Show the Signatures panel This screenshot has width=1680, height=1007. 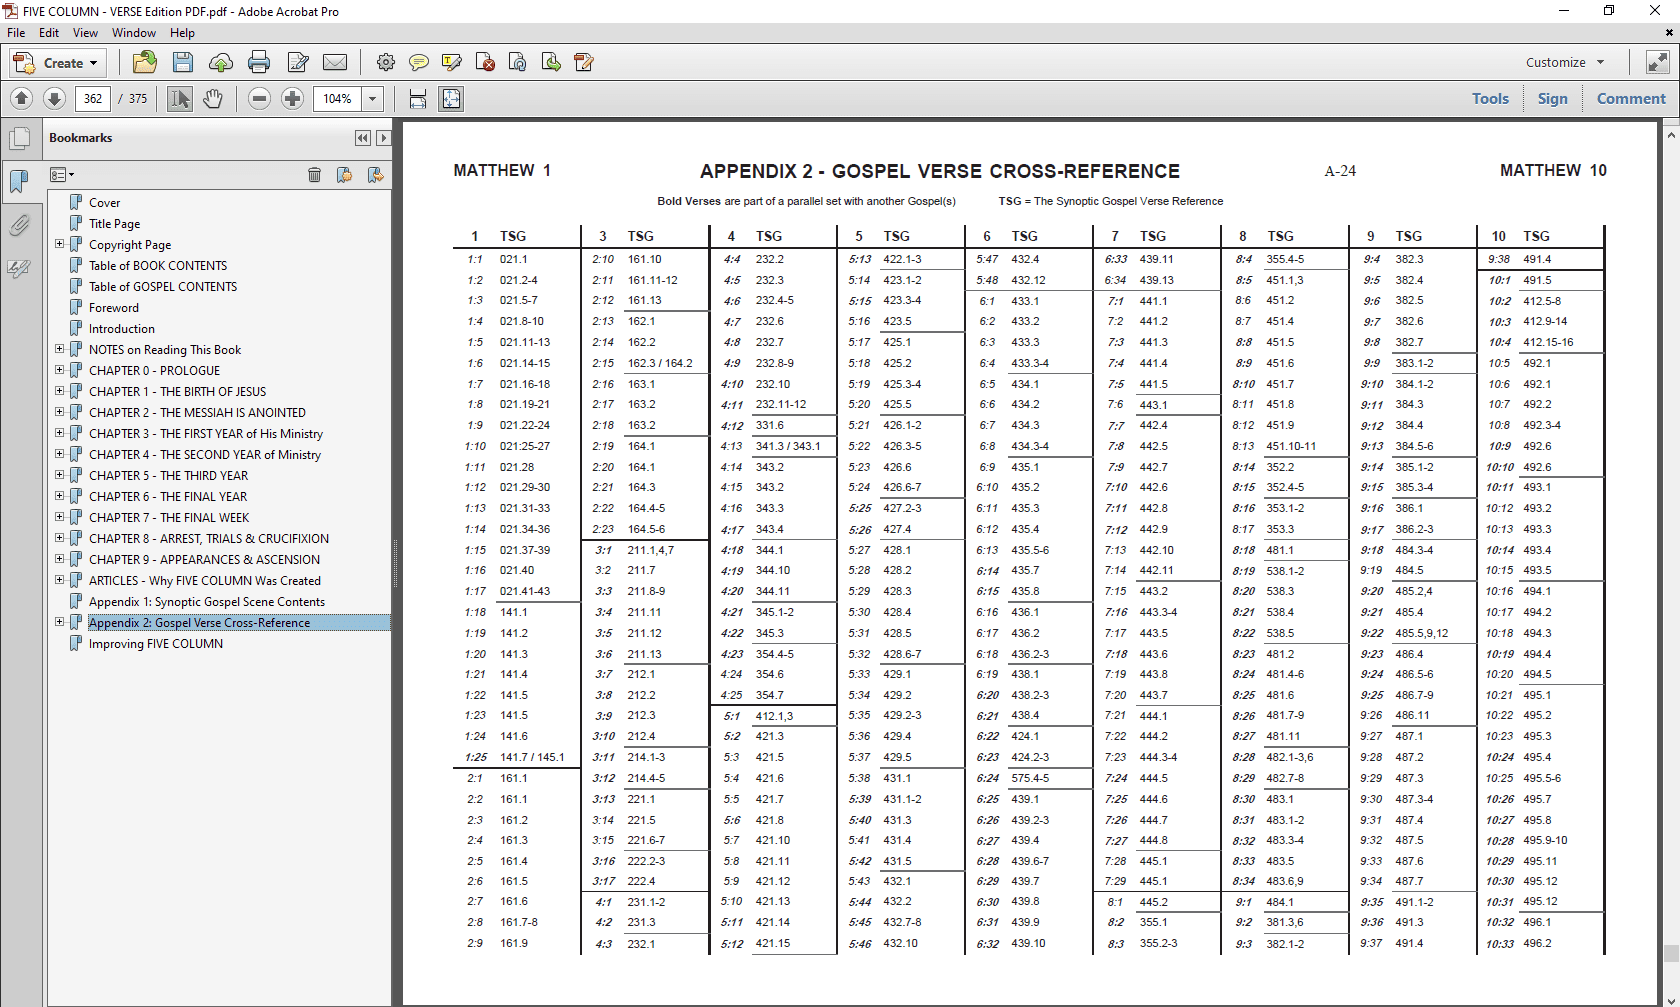(x=19, y=268)
